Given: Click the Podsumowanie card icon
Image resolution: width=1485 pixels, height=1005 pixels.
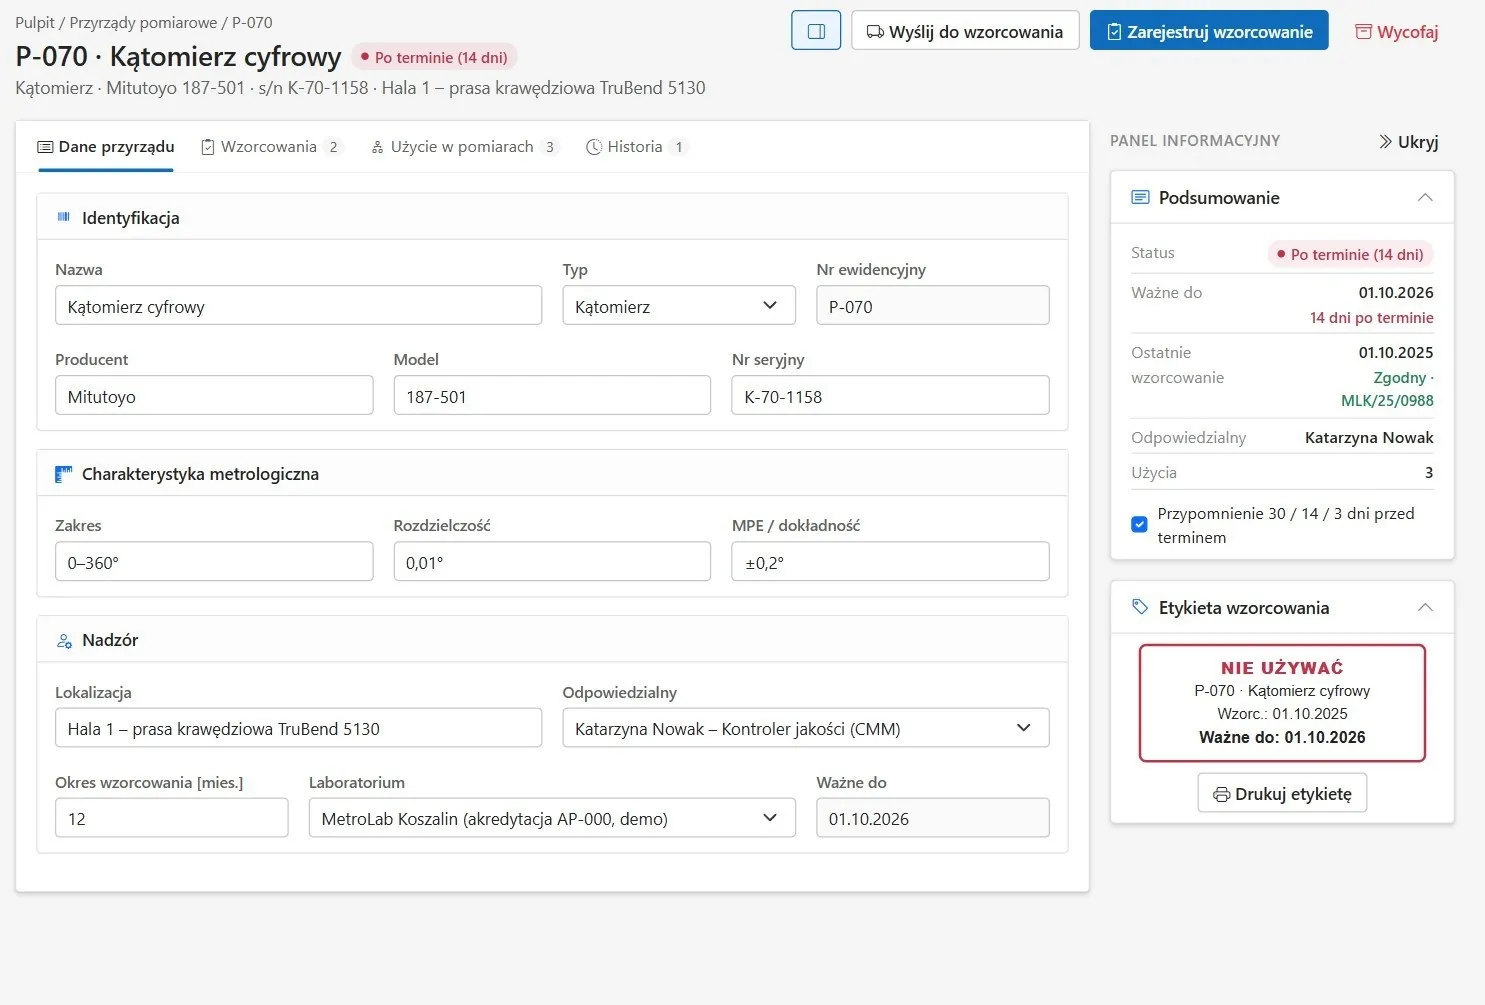Looking at the screenshot, I should point(1140,197).
